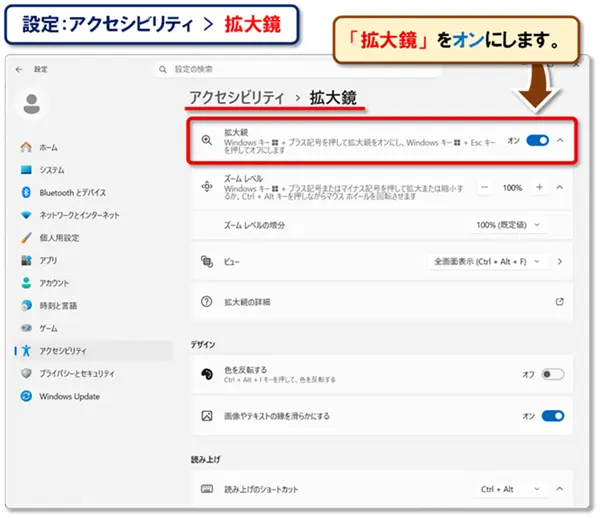Click the 色を反転する palette icon
The width and height of the screenshot is (600, 518).
(x=207, y=374)
